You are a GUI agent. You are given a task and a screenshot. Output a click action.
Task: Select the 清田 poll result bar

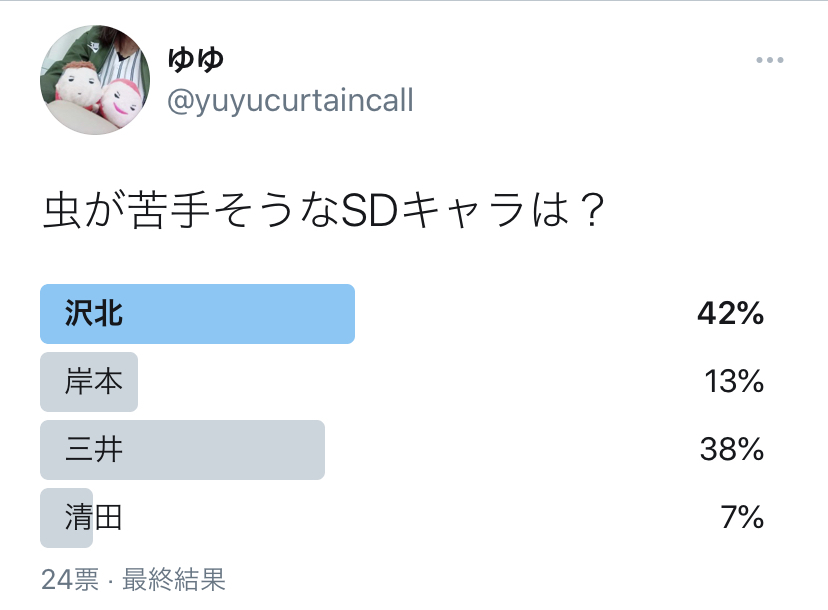pos(67,518)
